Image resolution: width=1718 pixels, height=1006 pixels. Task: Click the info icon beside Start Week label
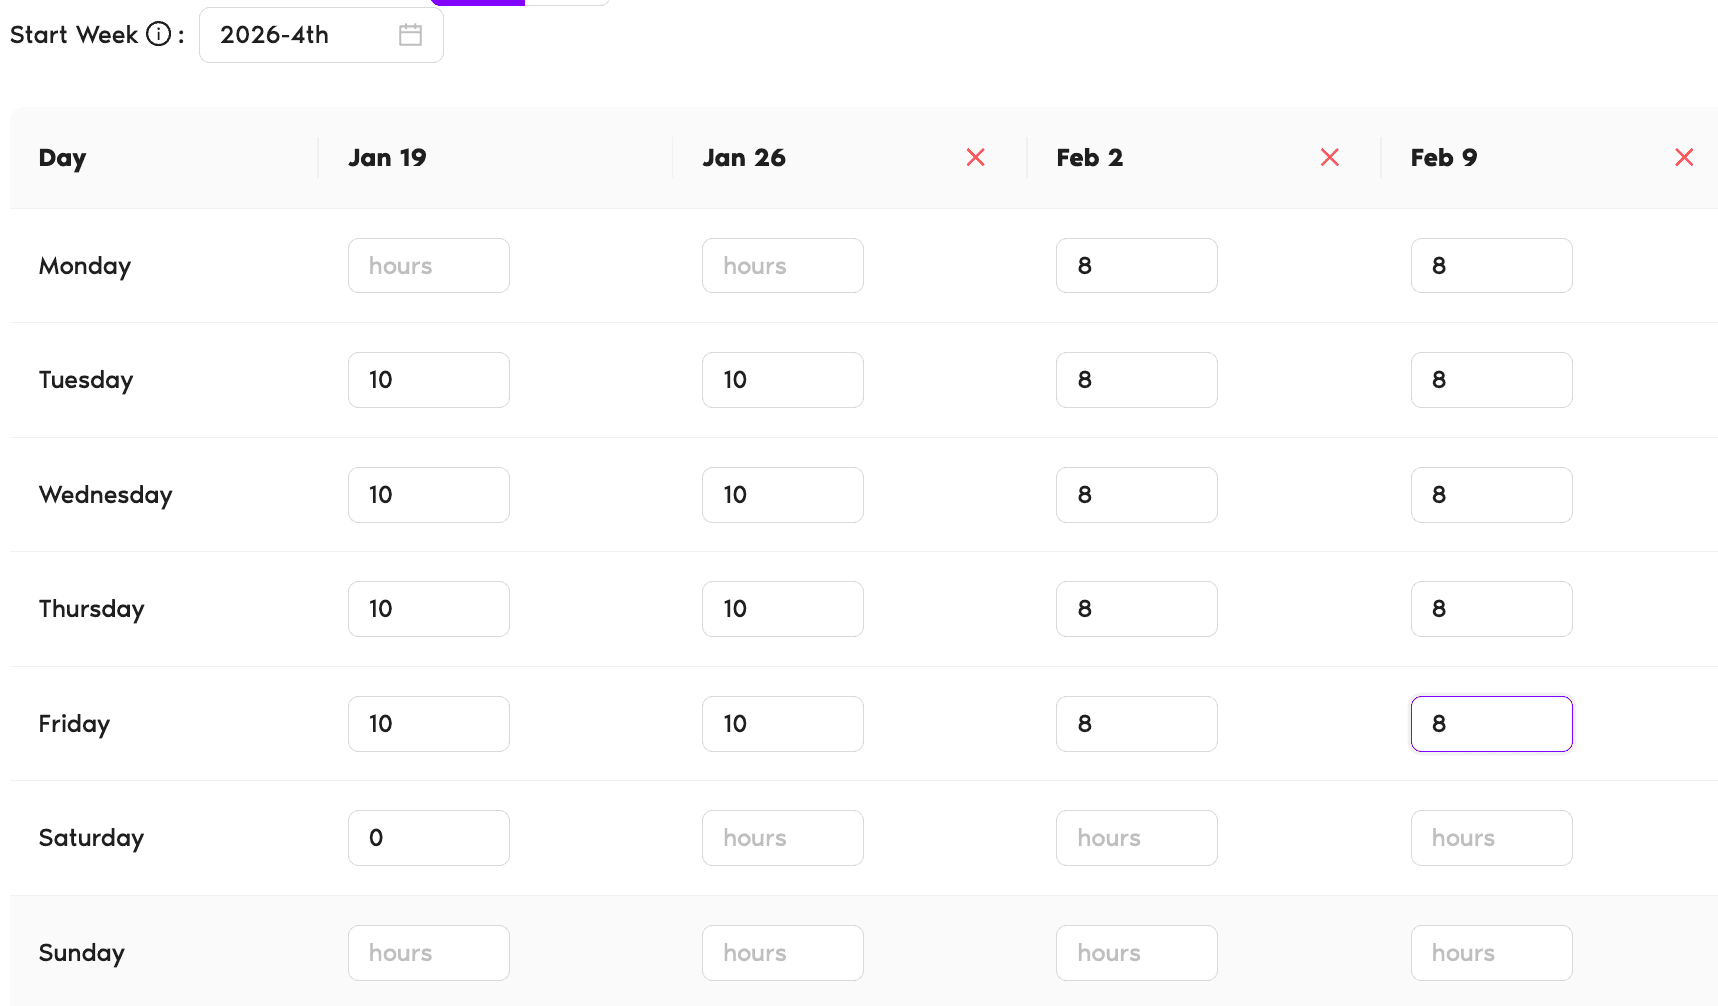coord(159,34)
